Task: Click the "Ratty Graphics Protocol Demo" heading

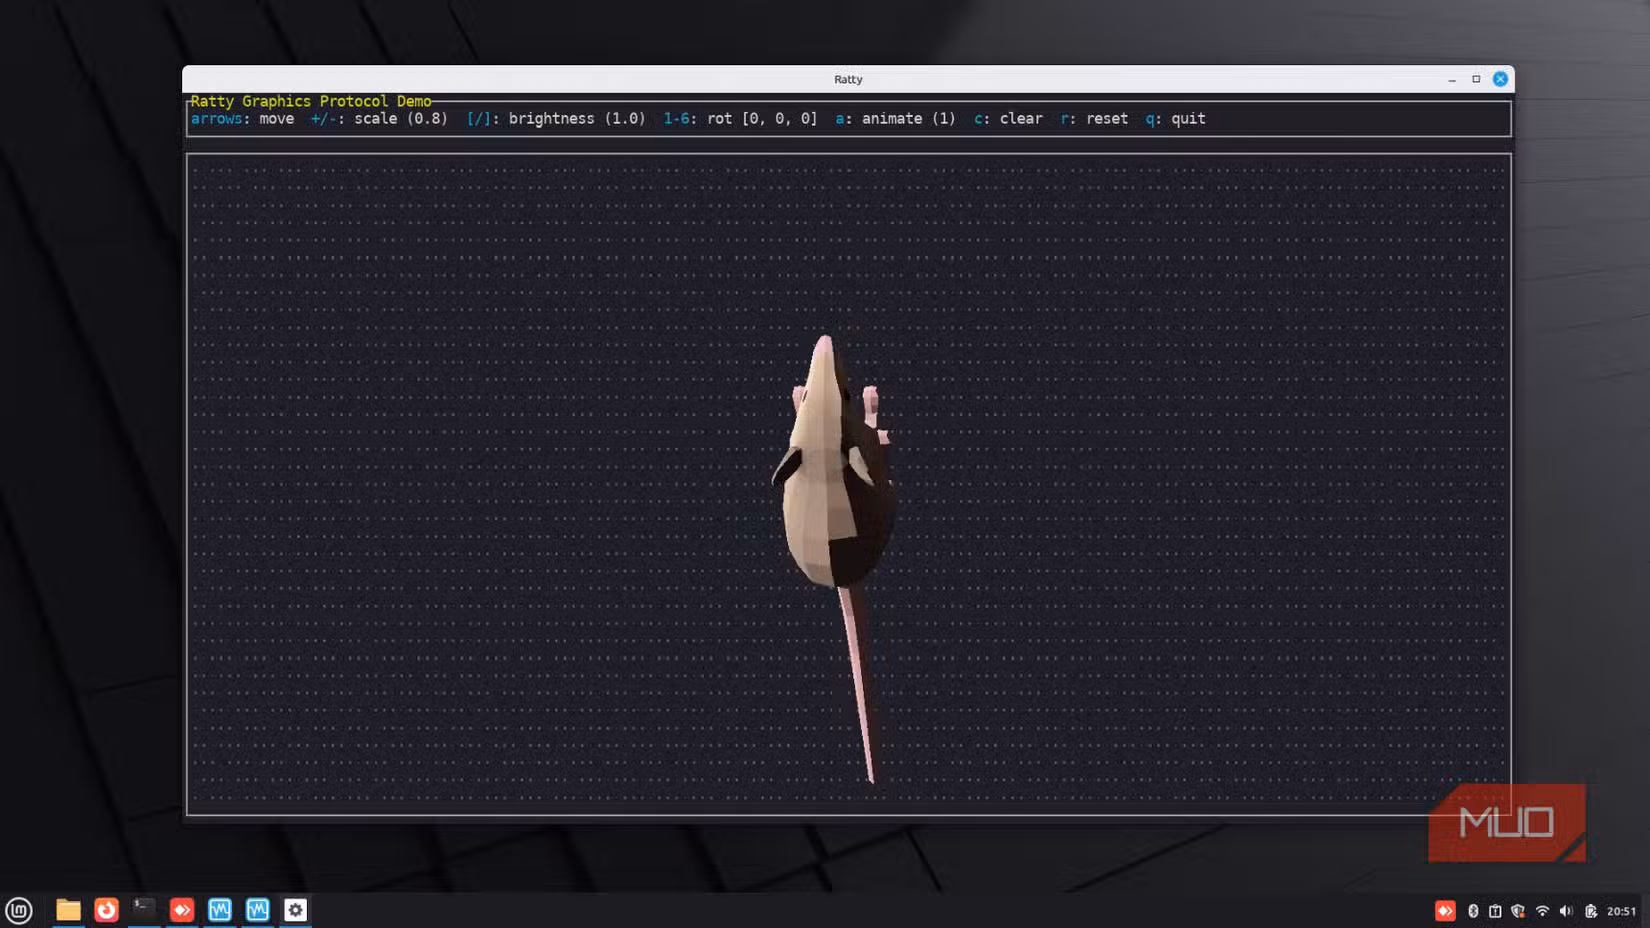Action: coord(311,101)
